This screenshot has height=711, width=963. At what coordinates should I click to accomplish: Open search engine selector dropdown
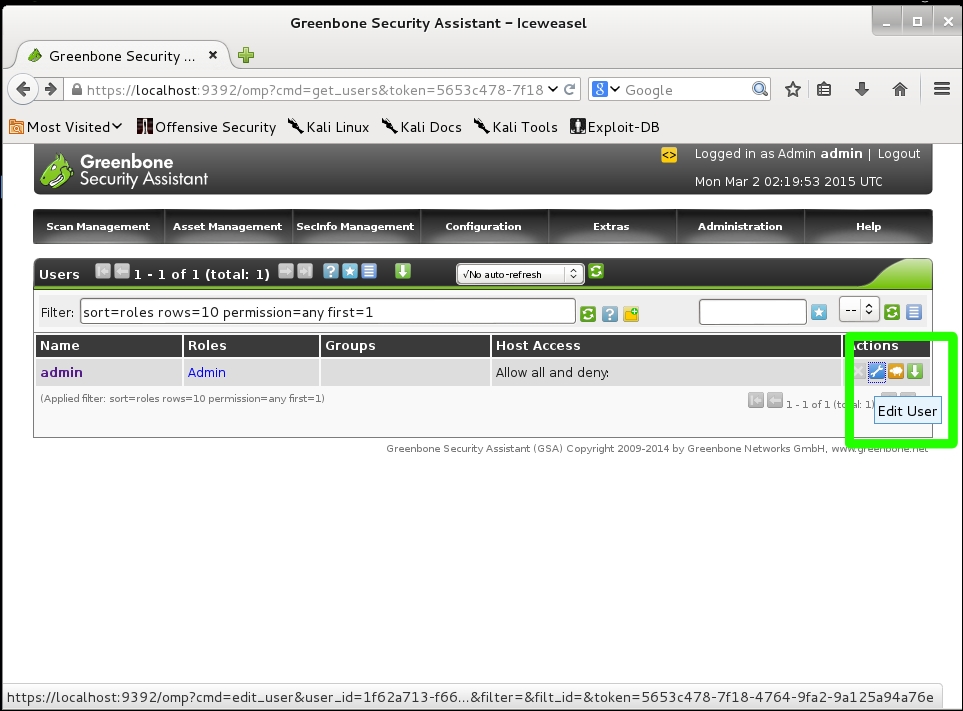[x=606, y=90]
